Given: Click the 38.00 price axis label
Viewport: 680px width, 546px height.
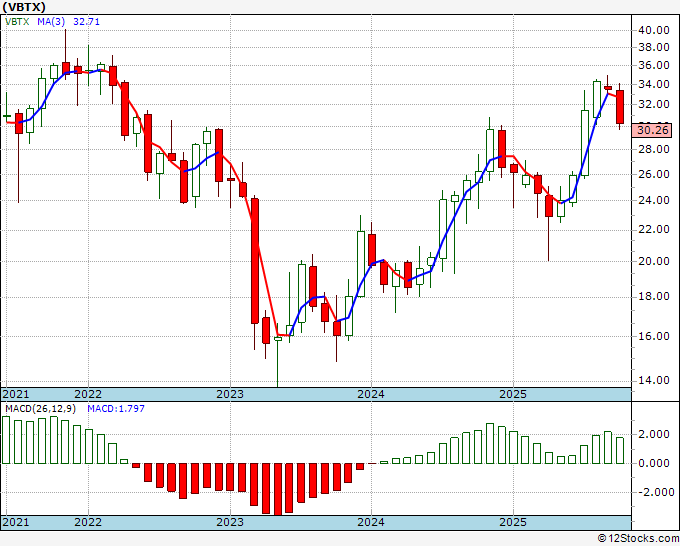Looking at the screenshot, I should pos(654,47).
